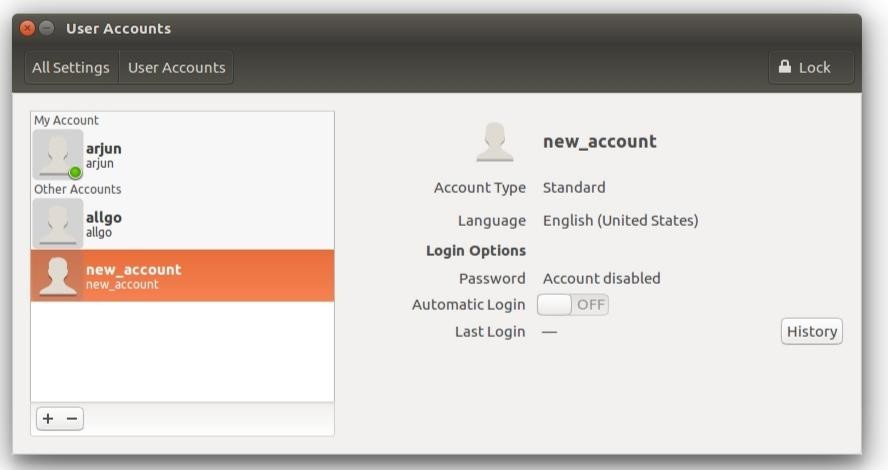This screenshot has height=470, width=888.
Task: Toggle the Automatic Login switch
Action: pyautogui.click(x=573, y=305)
